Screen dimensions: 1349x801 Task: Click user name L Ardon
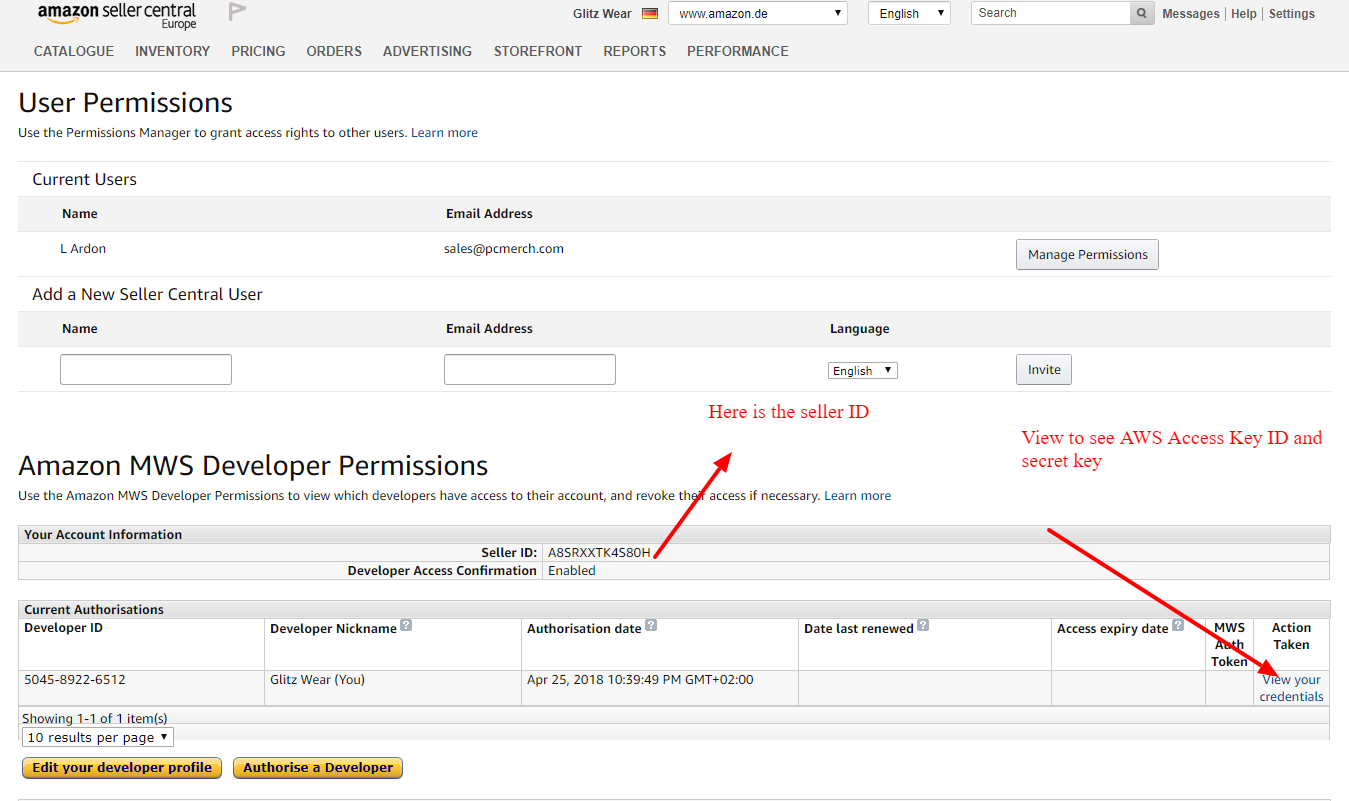coord(83,249)
